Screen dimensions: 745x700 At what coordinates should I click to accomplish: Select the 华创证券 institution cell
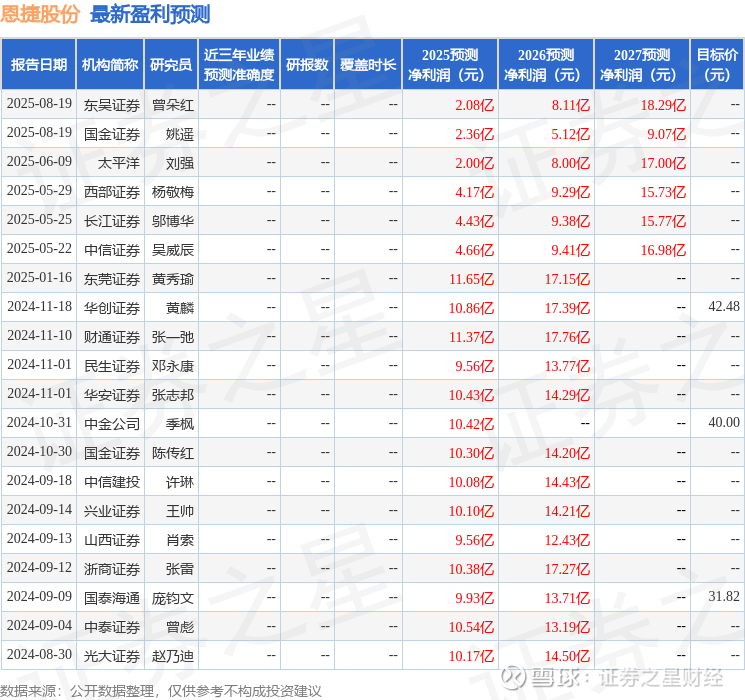coord(112,308)
